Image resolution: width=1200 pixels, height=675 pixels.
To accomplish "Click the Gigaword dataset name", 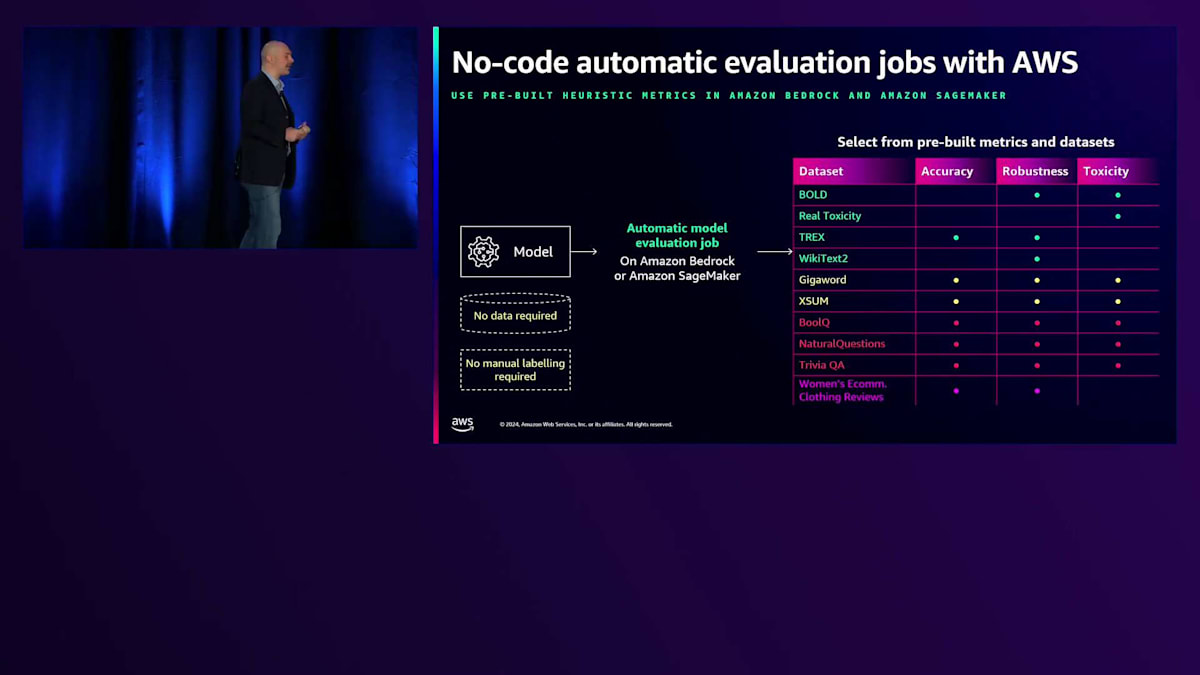I will [823, 280].
